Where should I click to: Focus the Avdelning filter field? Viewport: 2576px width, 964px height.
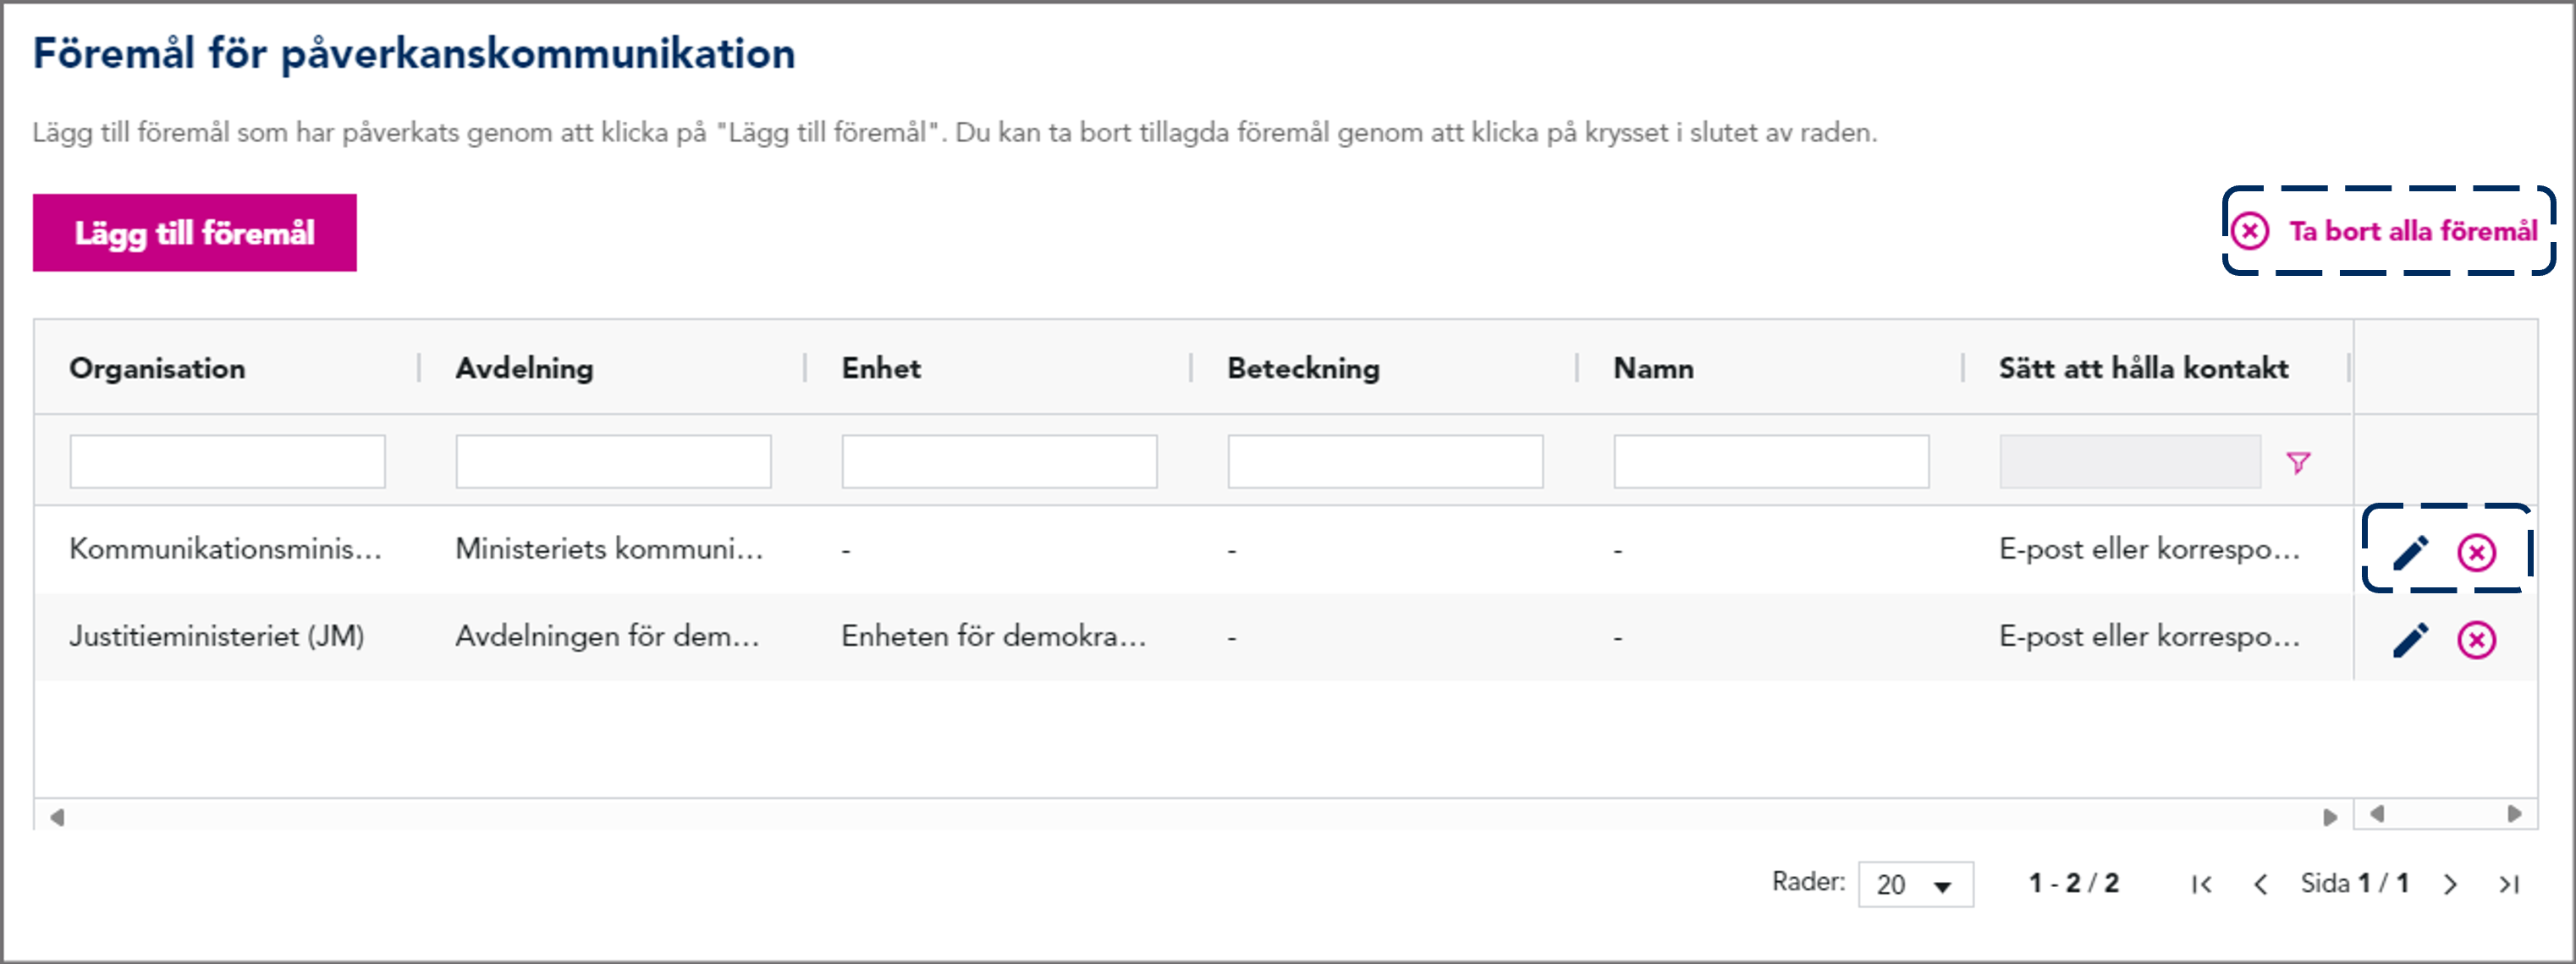coord(613,461)
